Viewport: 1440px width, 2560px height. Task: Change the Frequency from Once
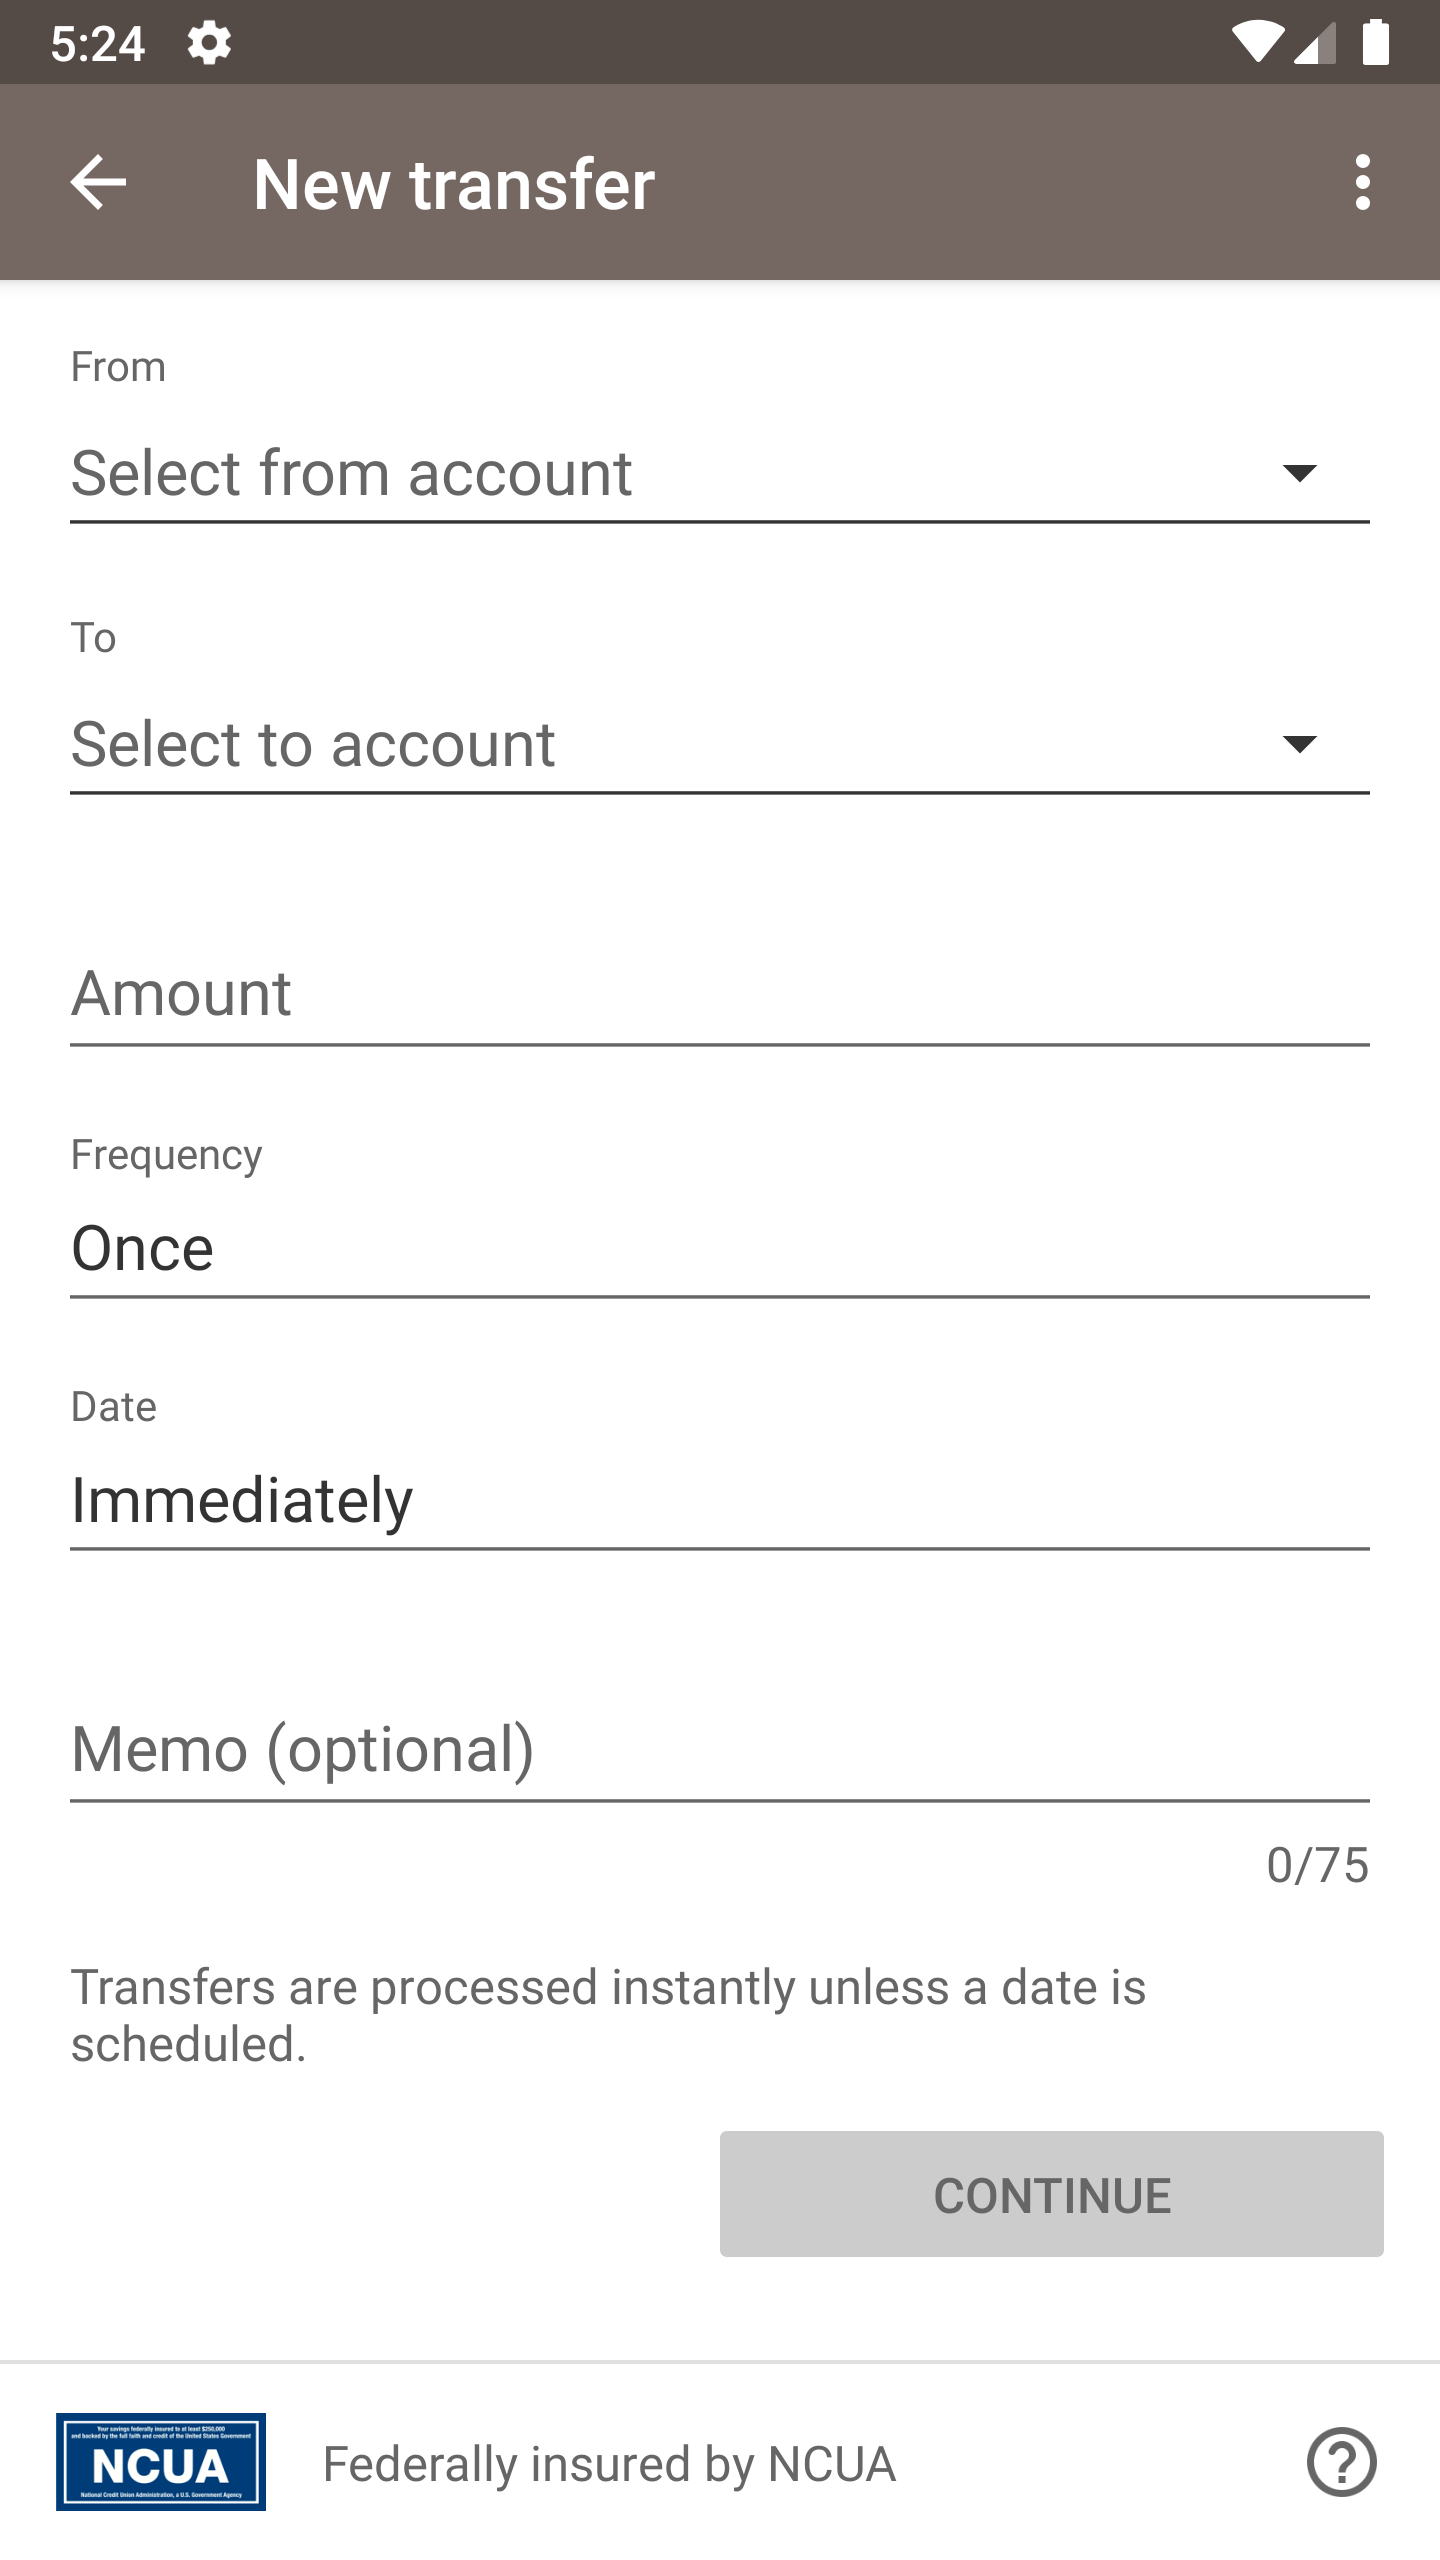tap(718, 1249)
